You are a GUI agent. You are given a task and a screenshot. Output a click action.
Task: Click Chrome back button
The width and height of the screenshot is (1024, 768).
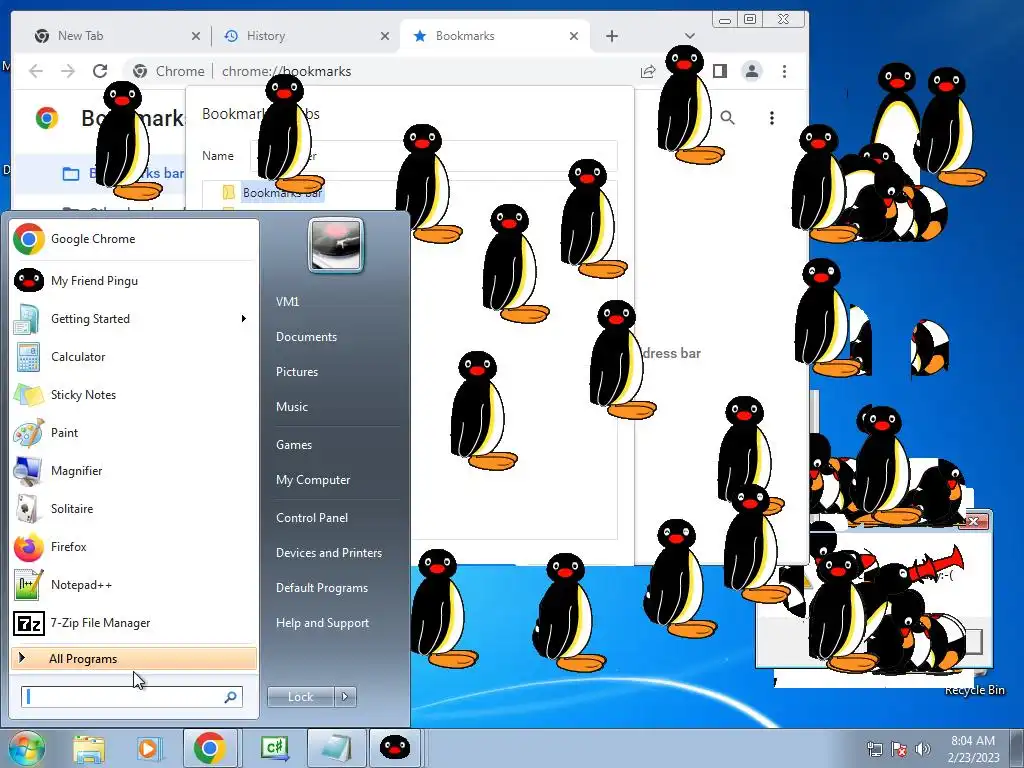coord(36,71)
